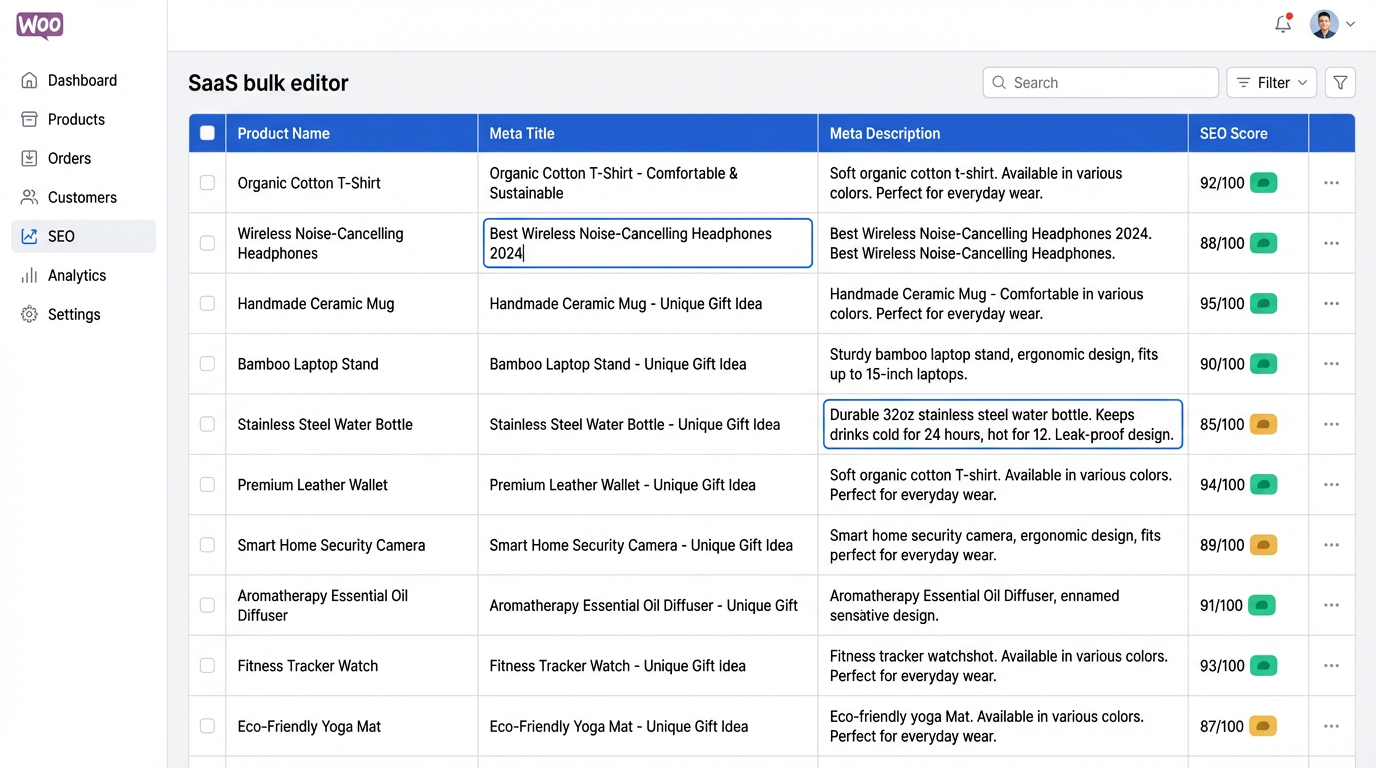Viewport: 1376px width, 768px height.
Task: Click the Dashboard home icon
Action: coord(30,80)
